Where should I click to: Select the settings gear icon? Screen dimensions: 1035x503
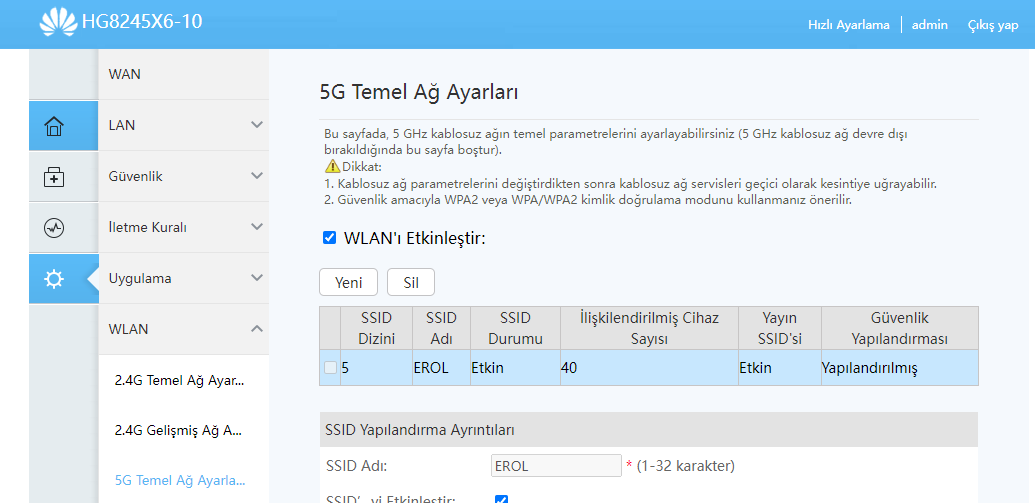point(53,279)
